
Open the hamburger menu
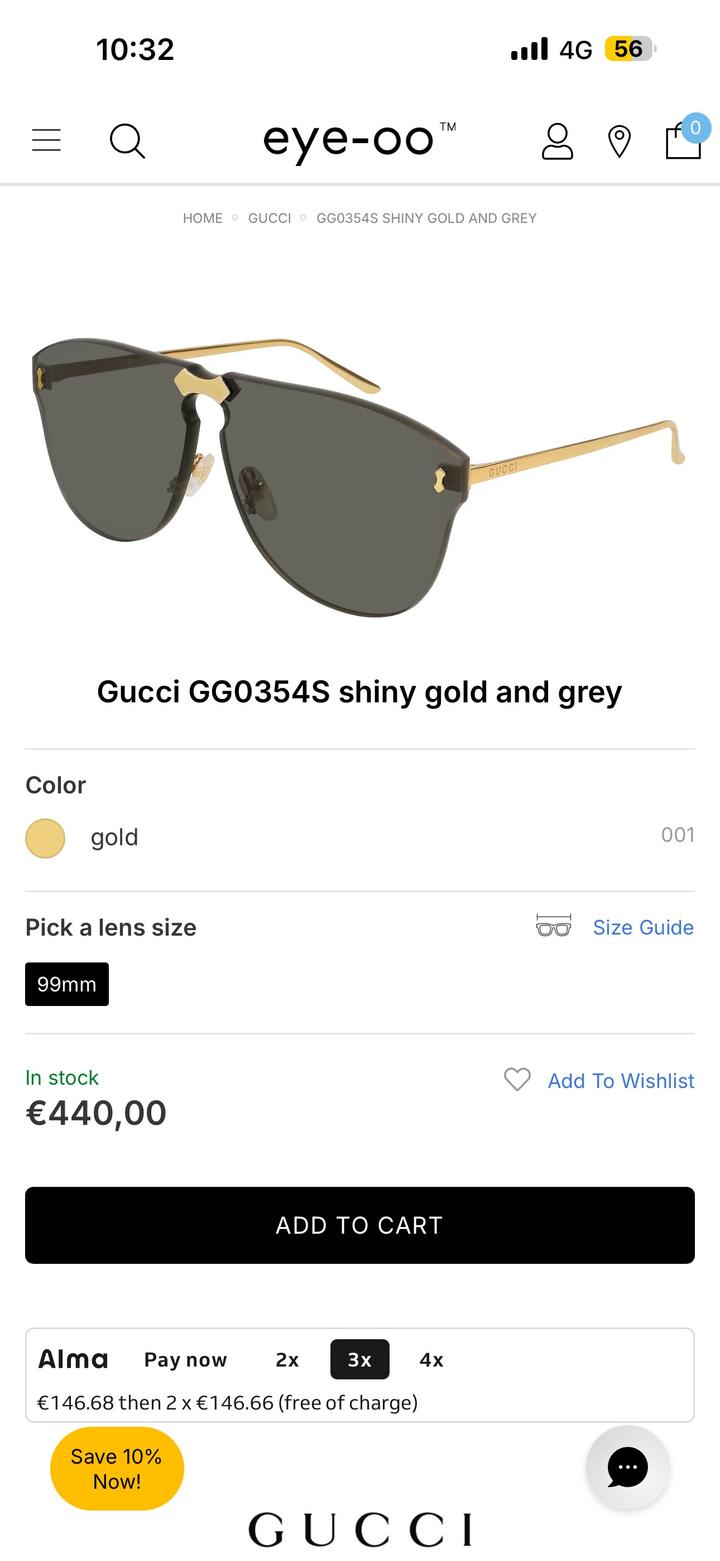point(46,140)
